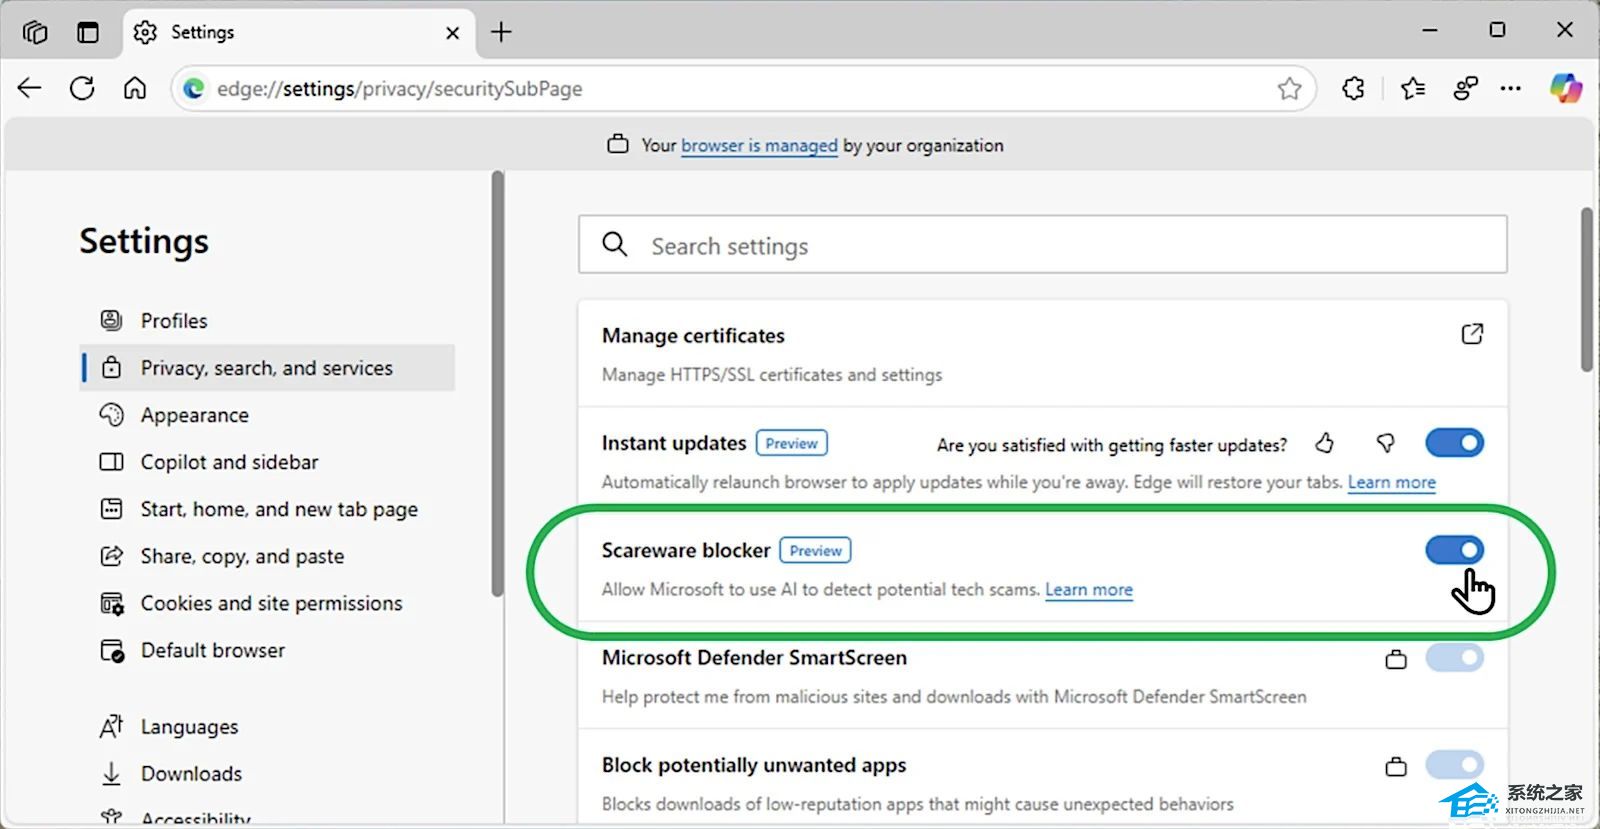The height and width of the screenshot is (829, 1600).
Task: Click the briefcase icon in managed banner
Action: (x=618, y=144)
